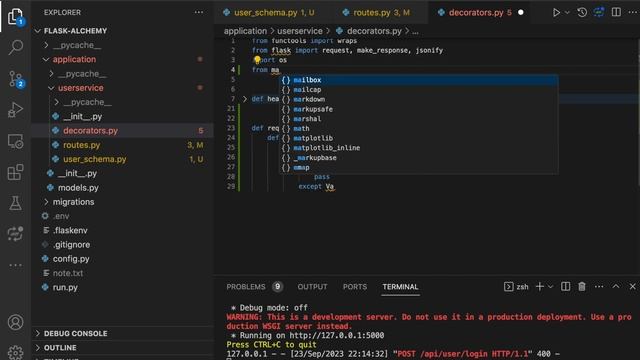640x360 pixels.
Task: Select the zsh terminal instance
Action: click(x=516, y=287)
